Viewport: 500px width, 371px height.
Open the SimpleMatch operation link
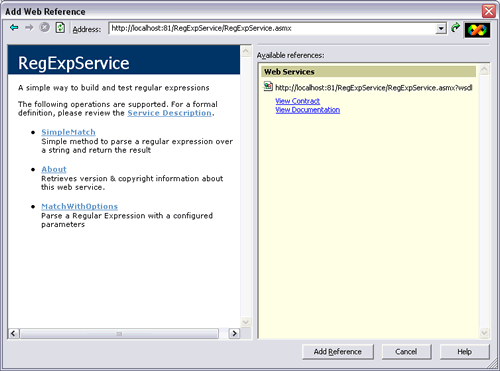[68, 132]
